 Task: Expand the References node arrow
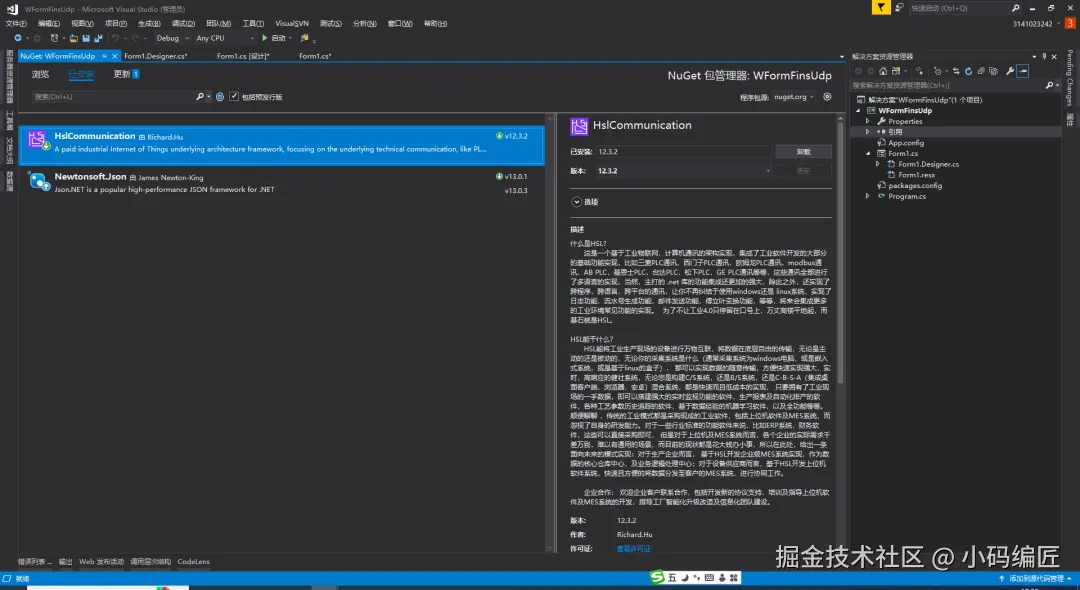(x=868, y=131)
